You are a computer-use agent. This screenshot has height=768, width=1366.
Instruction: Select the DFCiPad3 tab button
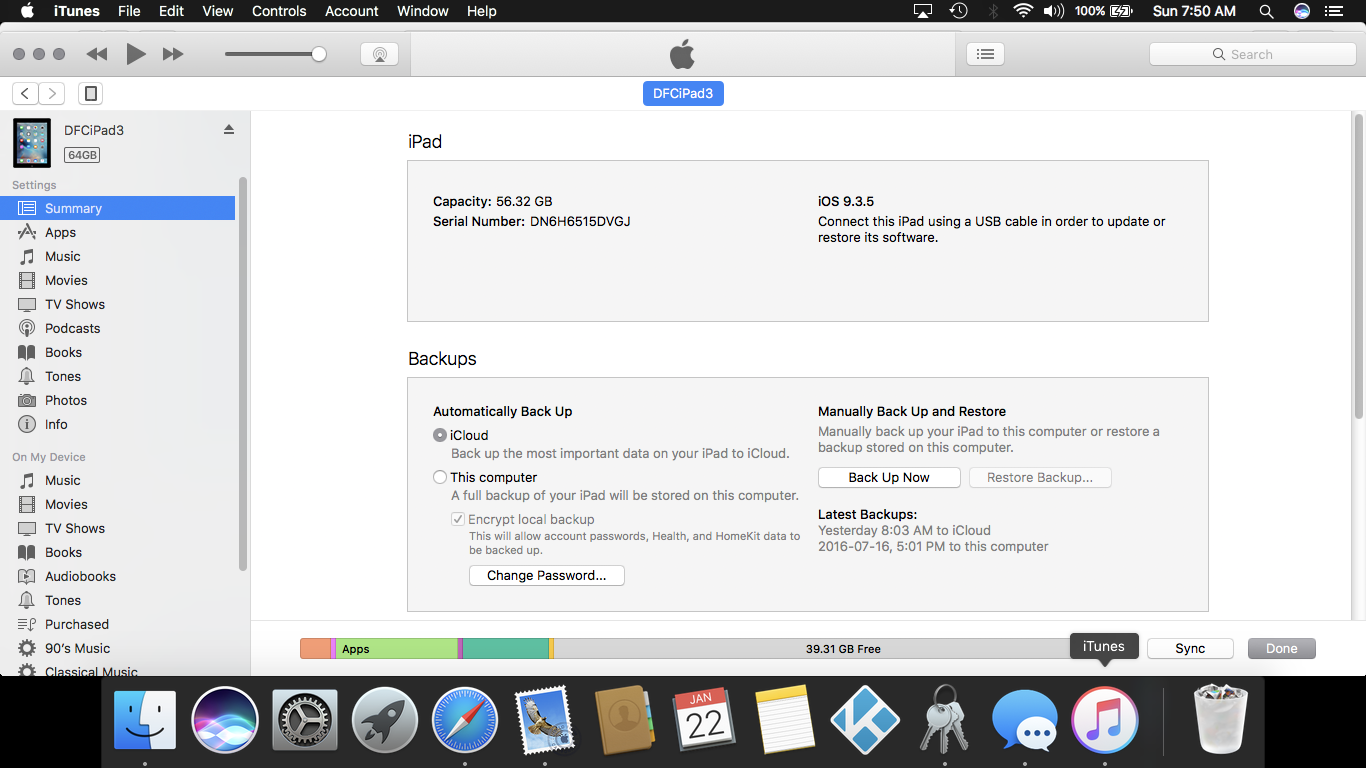pyautogui.click(x=683, y=93)
